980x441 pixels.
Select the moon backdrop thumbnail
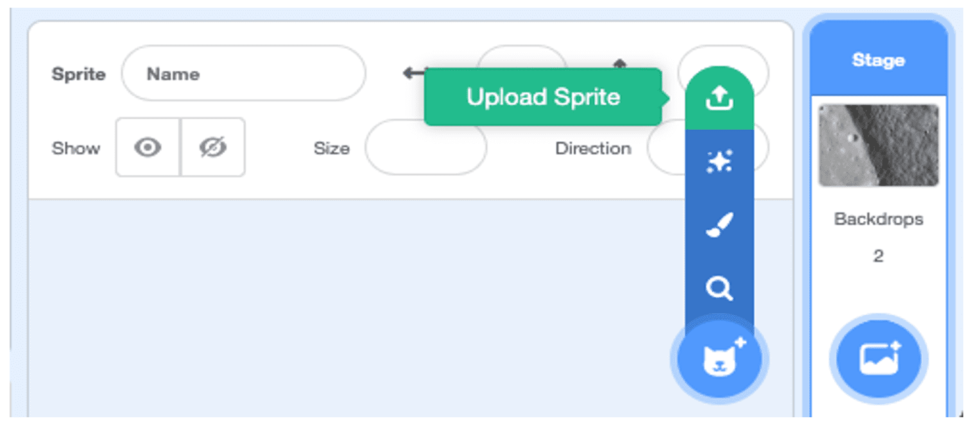click(879, 145)
